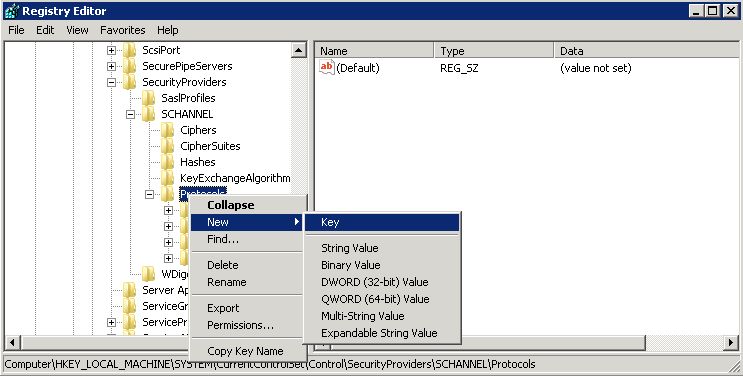Click the (Default) string value icon
The height and width of the screenshot is (376, 743).
coord(327,68)
